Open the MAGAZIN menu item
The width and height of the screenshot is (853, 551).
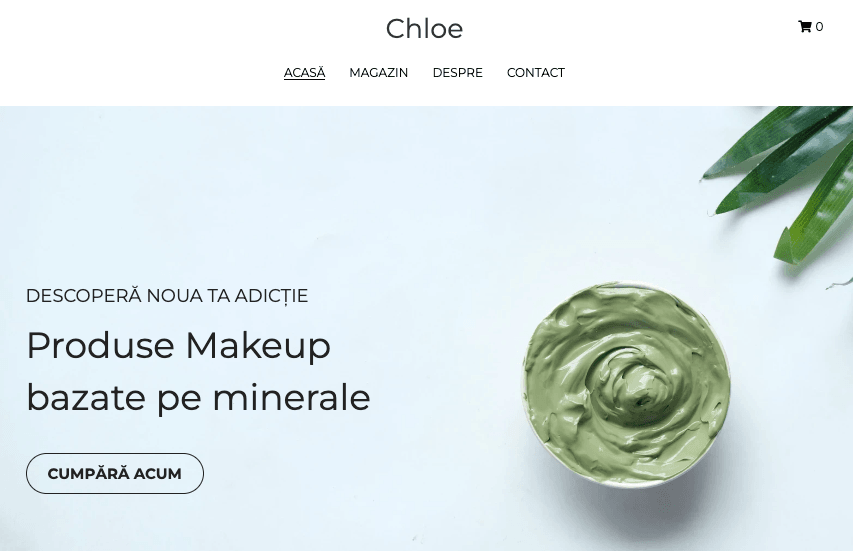point(379,73)
